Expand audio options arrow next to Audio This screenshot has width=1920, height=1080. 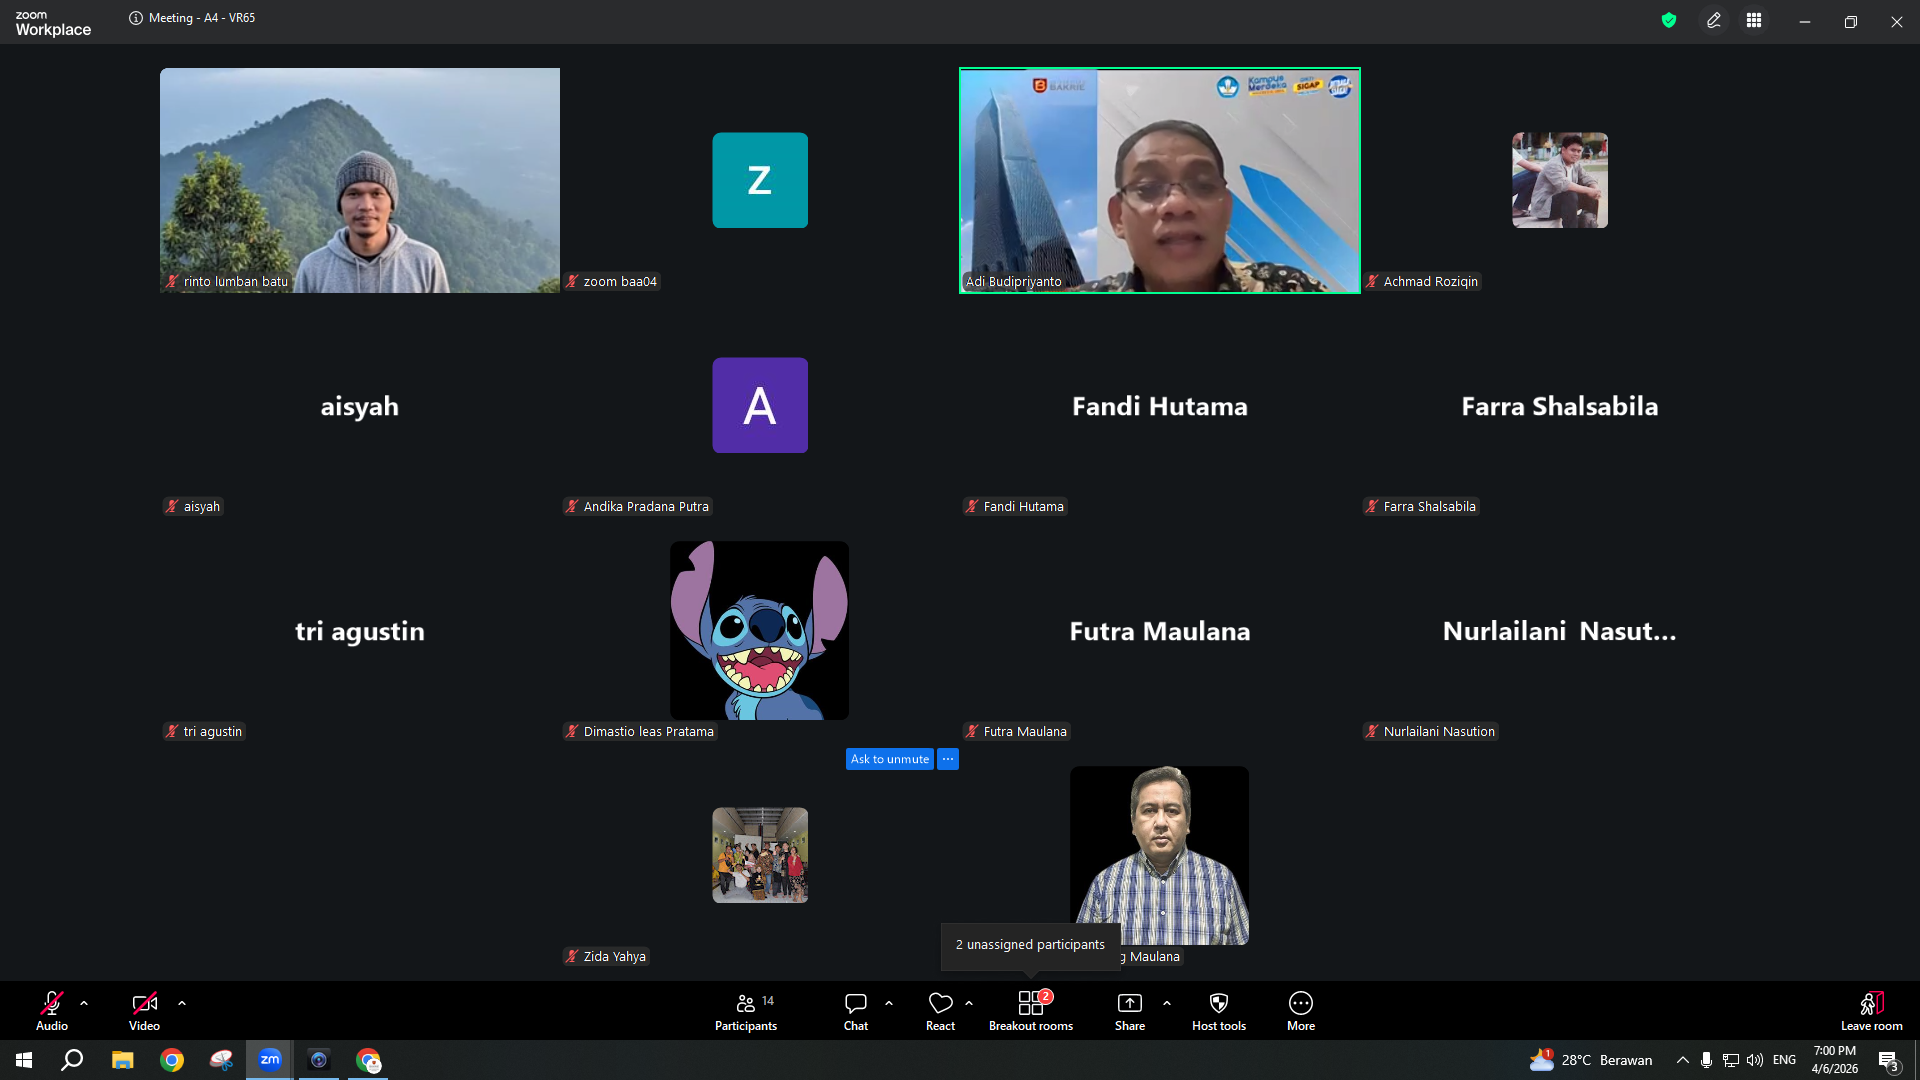[84, 1003]
